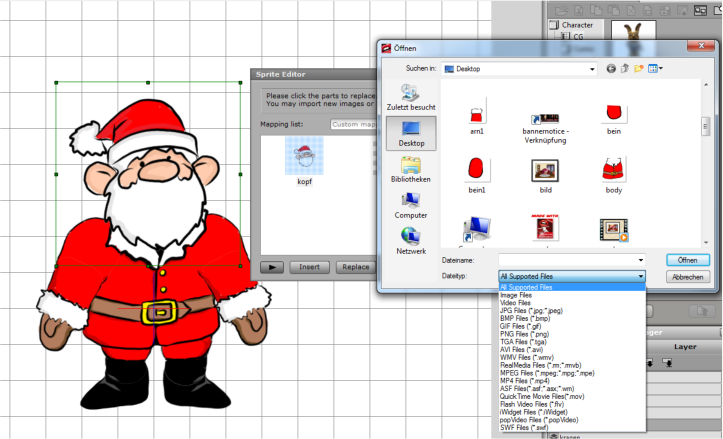Select the kopf sprite thumbnail
Screen dimensions: 723x439
pyautogui.click(x=305, y=158)
